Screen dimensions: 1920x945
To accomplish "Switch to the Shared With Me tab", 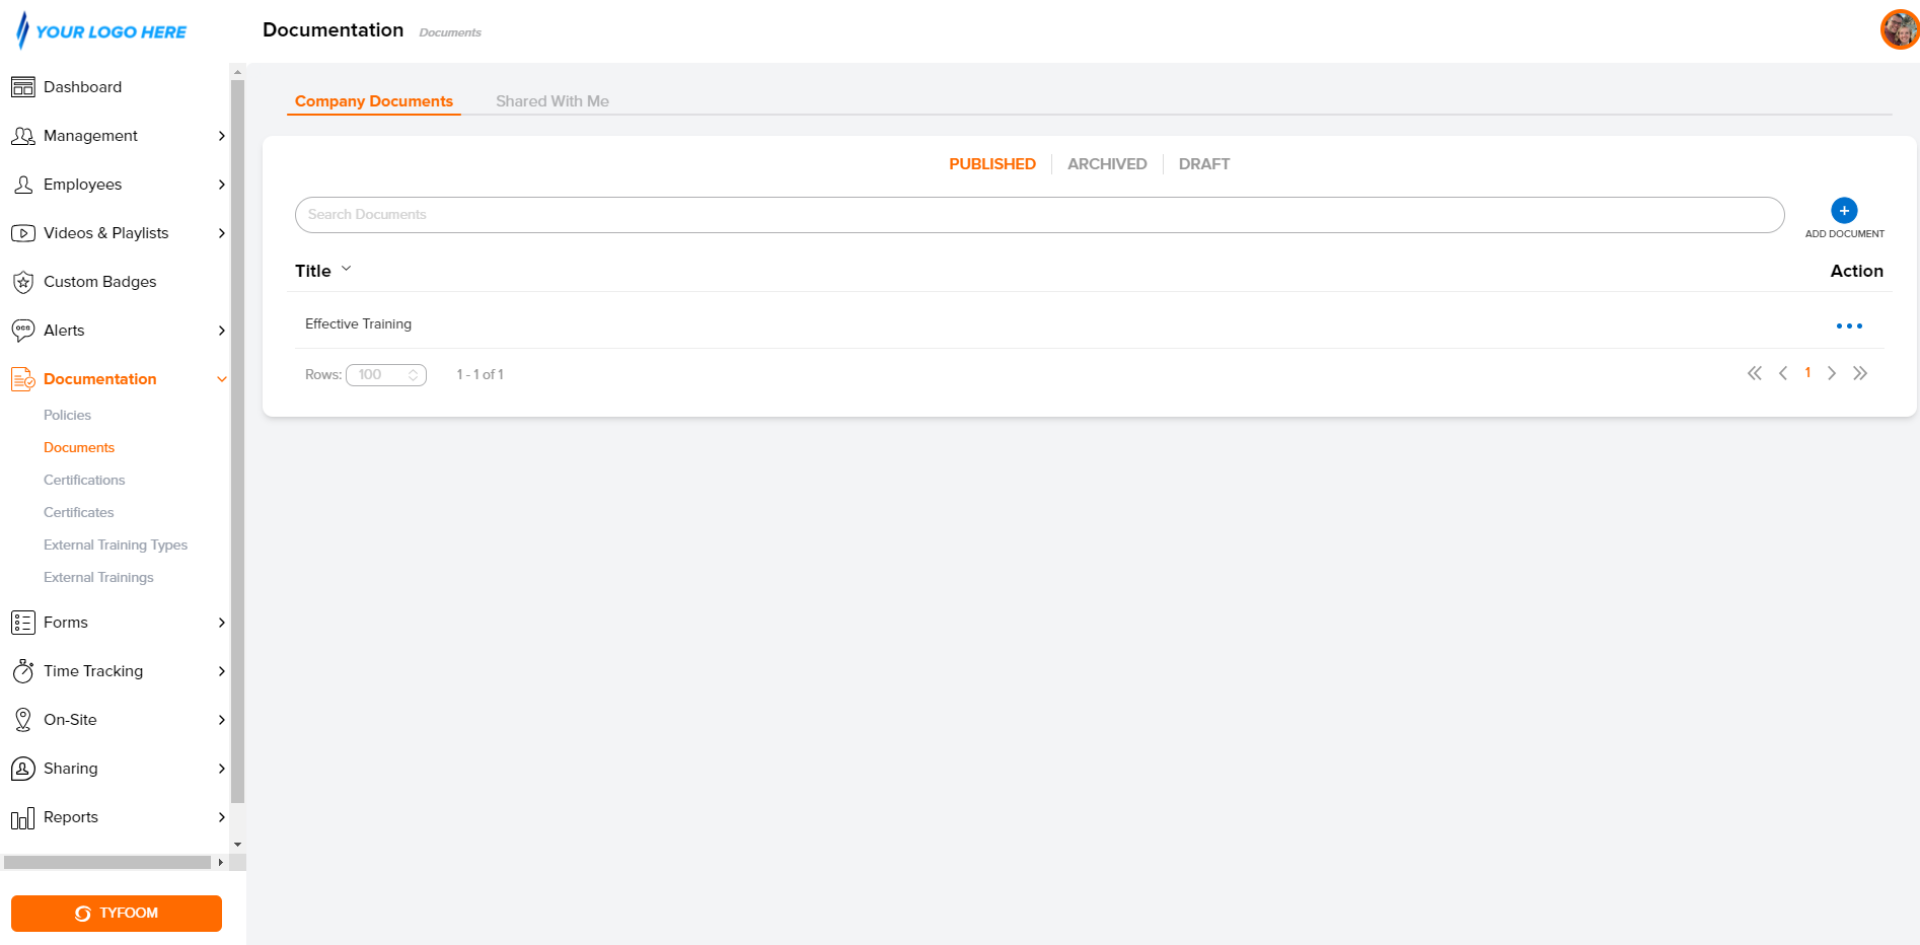I will click(x=552, y=100).
